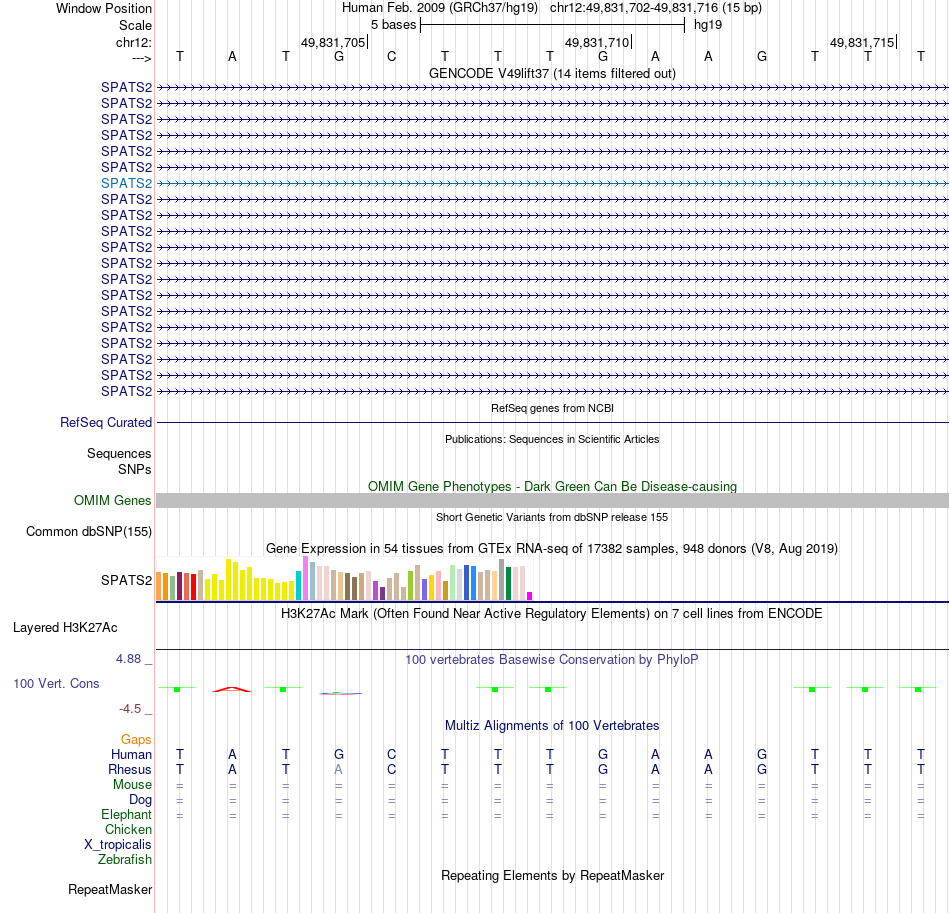Click OMIM Gene Phenotypes track title
The height and width of the screenshot is (913, 950).
(x=552, y=486)
